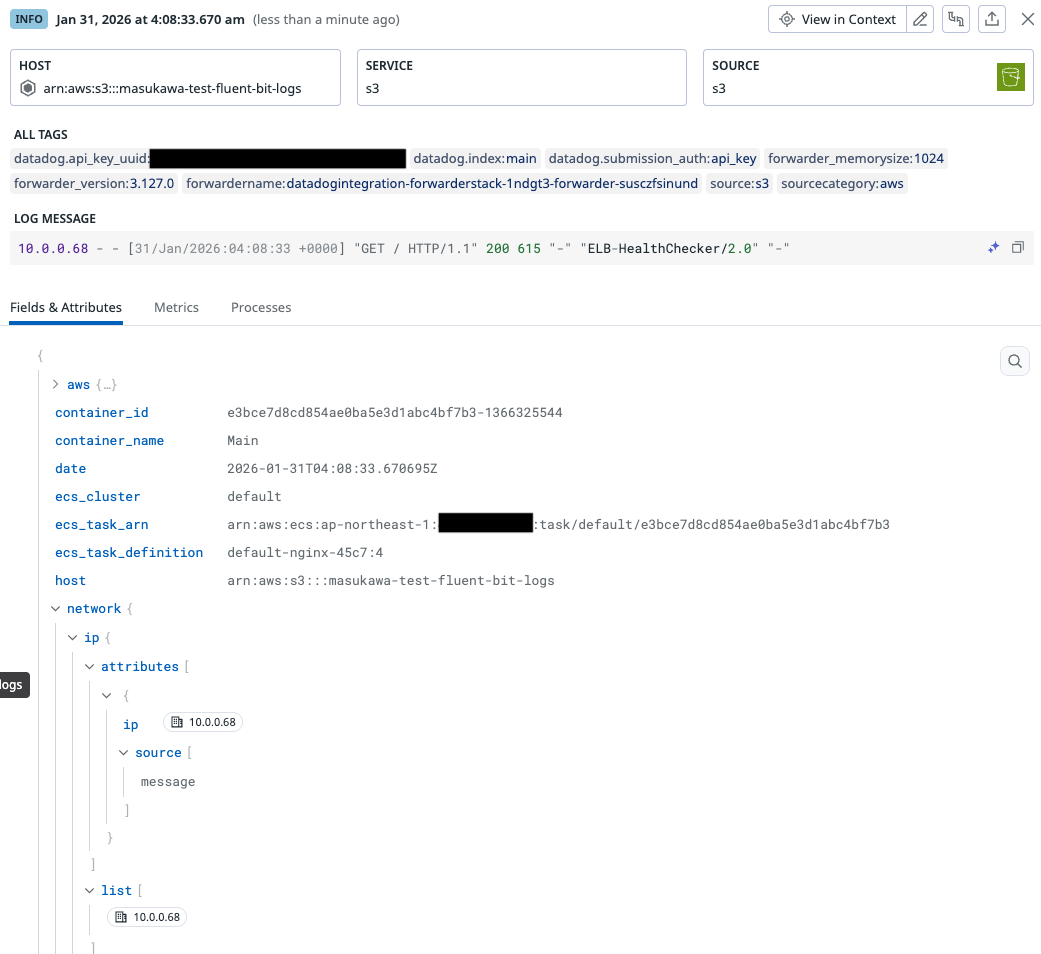Switch to the Metrics tab
This screenshot has width=1041, height=954.
[x=176, y=308]
